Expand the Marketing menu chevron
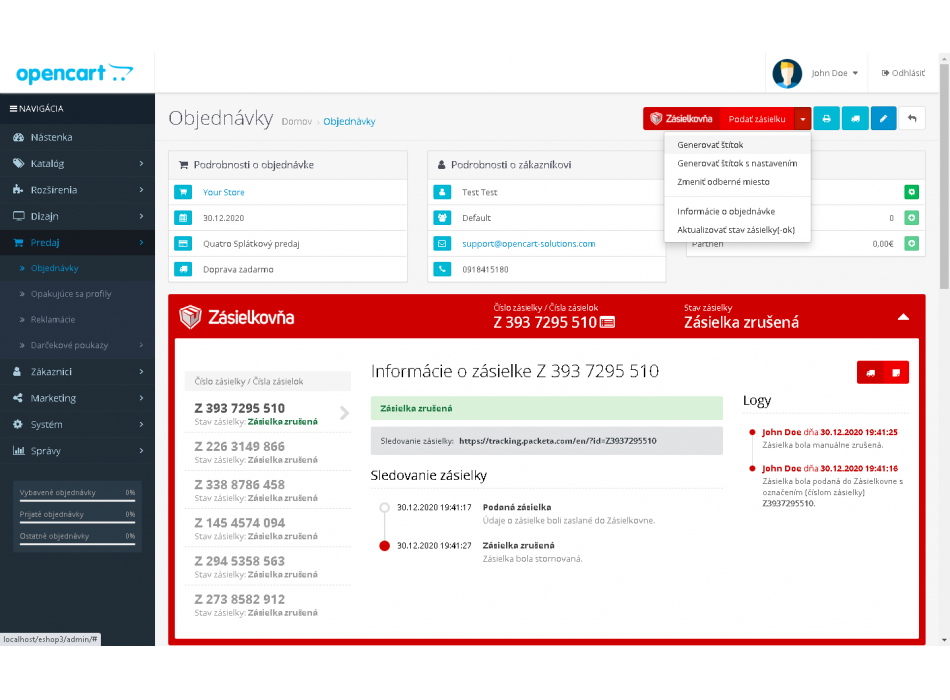The image size is (950, 700). point(141,398)
